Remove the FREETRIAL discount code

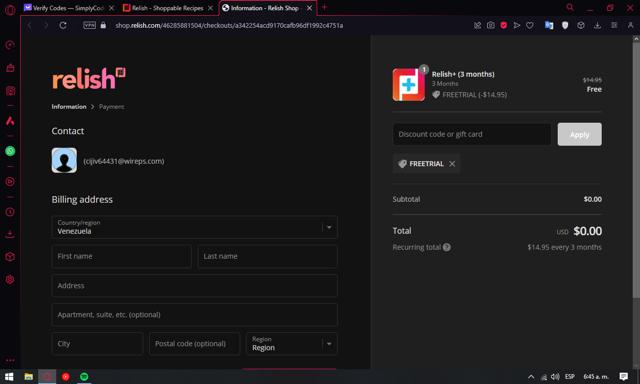pyautogui.click(x=452, y=164)
